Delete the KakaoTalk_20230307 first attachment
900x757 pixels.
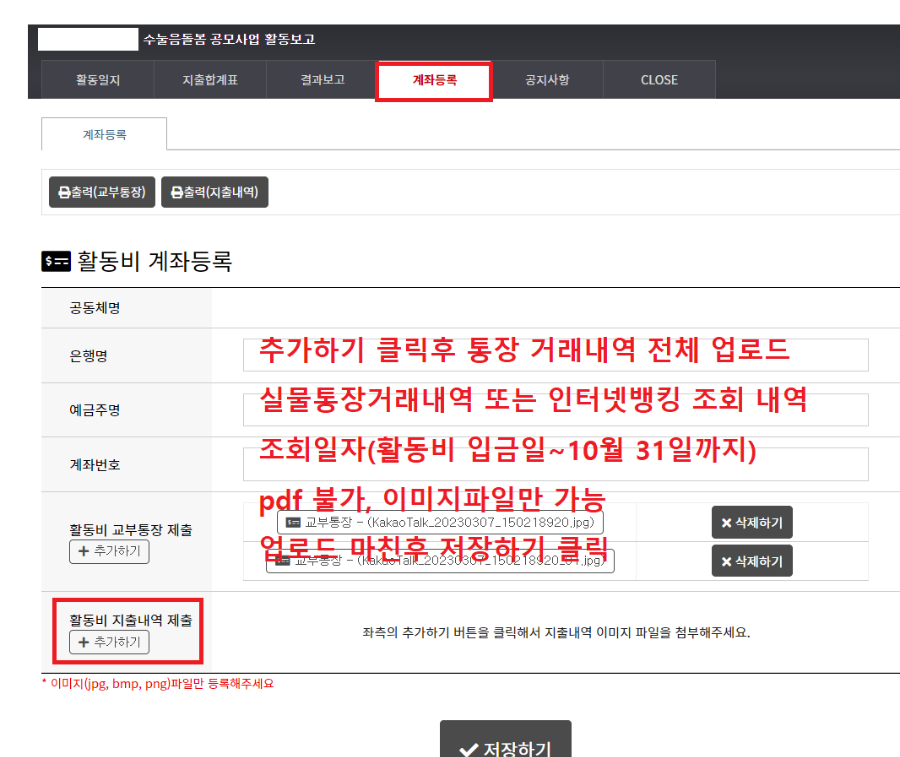coord(751,522)
